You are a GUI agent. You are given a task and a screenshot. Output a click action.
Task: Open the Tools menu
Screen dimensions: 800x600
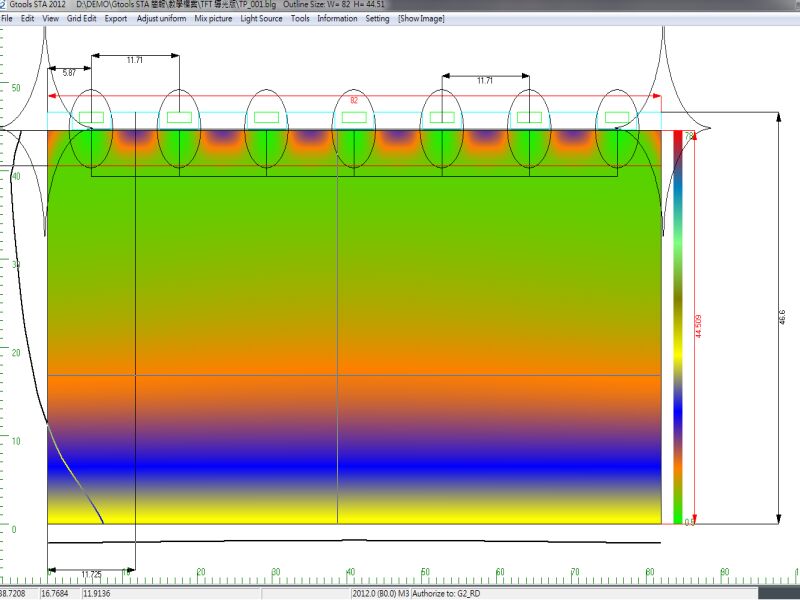coord(300,18)
